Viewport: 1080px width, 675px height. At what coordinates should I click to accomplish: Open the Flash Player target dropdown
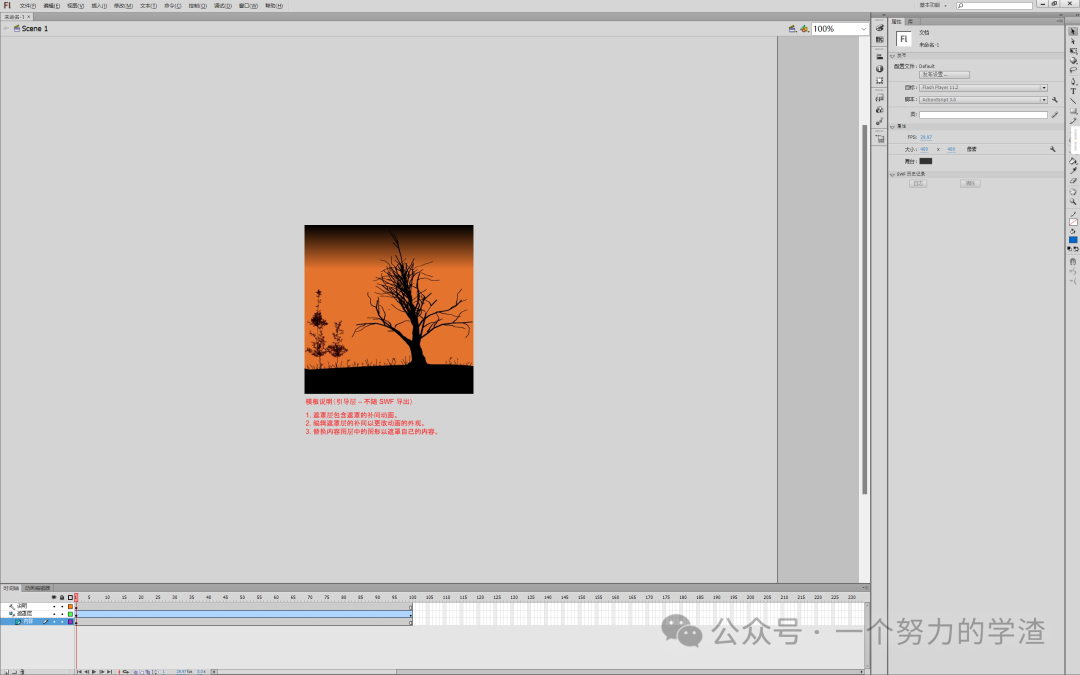(984, 87)
